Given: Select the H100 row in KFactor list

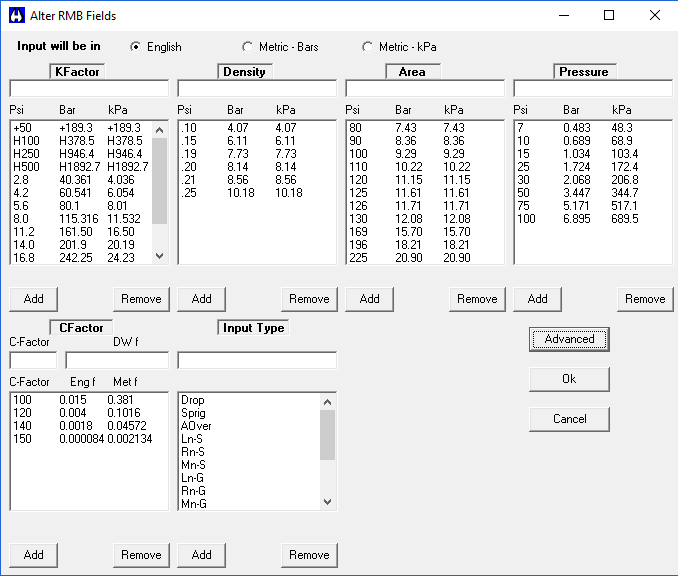Looking at the screenshot, I should click(81, 141).
